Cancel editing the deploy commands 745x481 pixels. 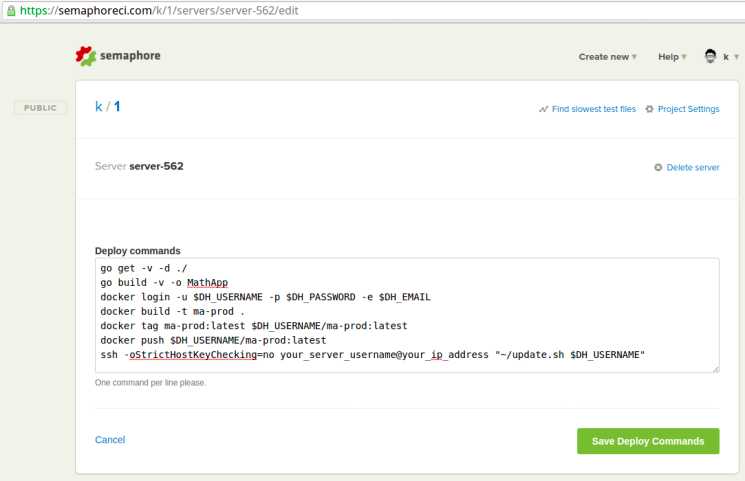pyautogui.click(x=110, y=440)
